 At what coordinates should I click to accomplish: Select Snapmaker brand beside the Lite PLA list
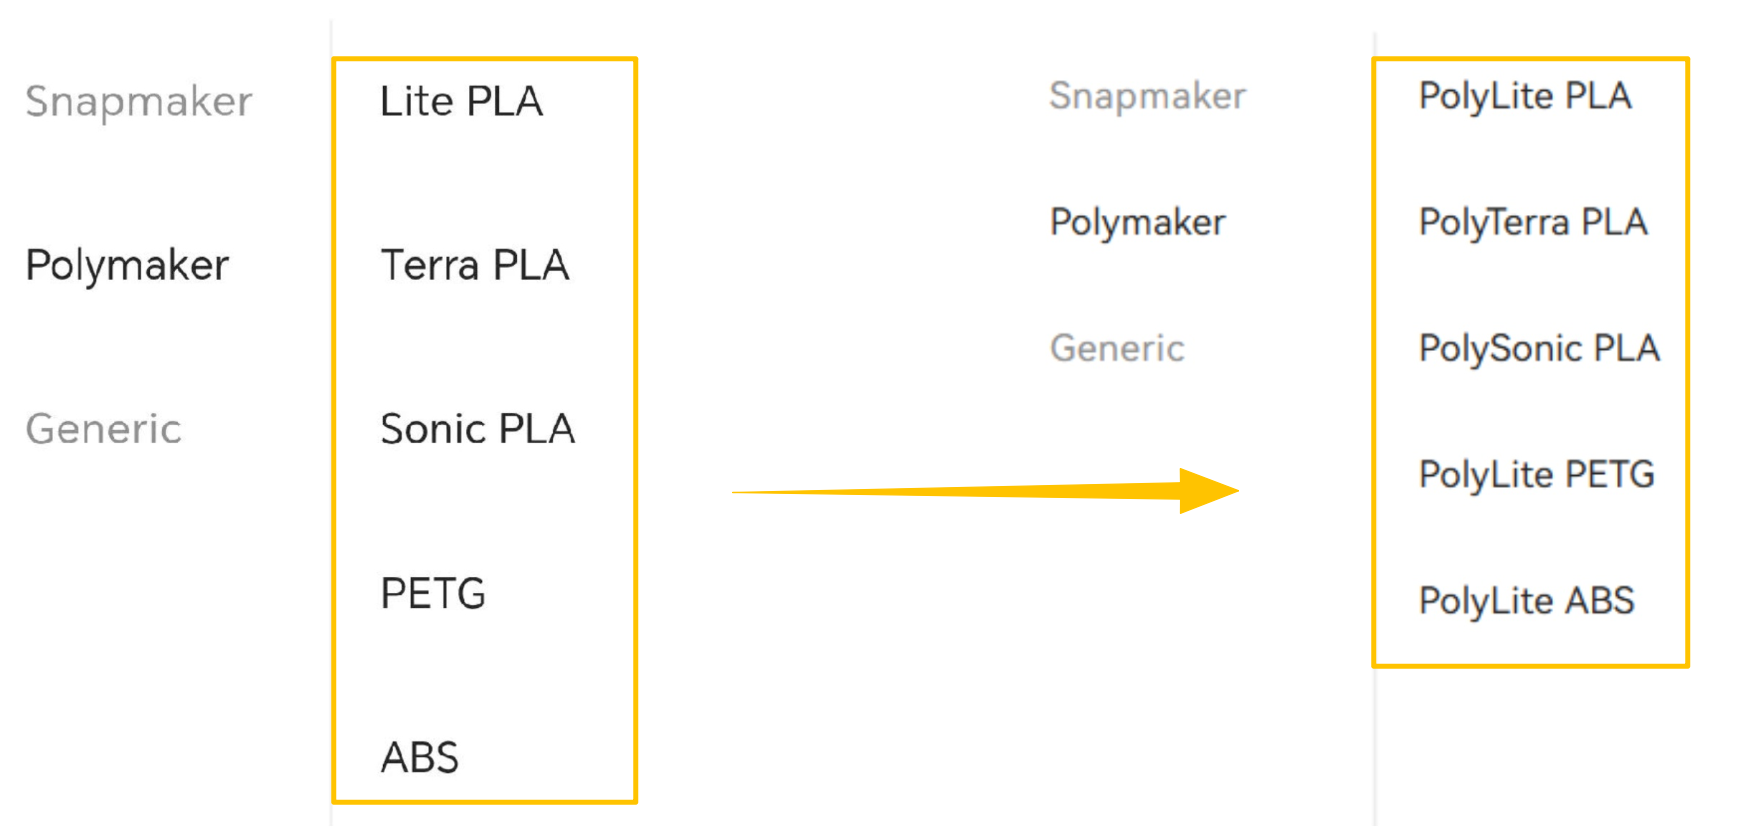tap(138, 101)
